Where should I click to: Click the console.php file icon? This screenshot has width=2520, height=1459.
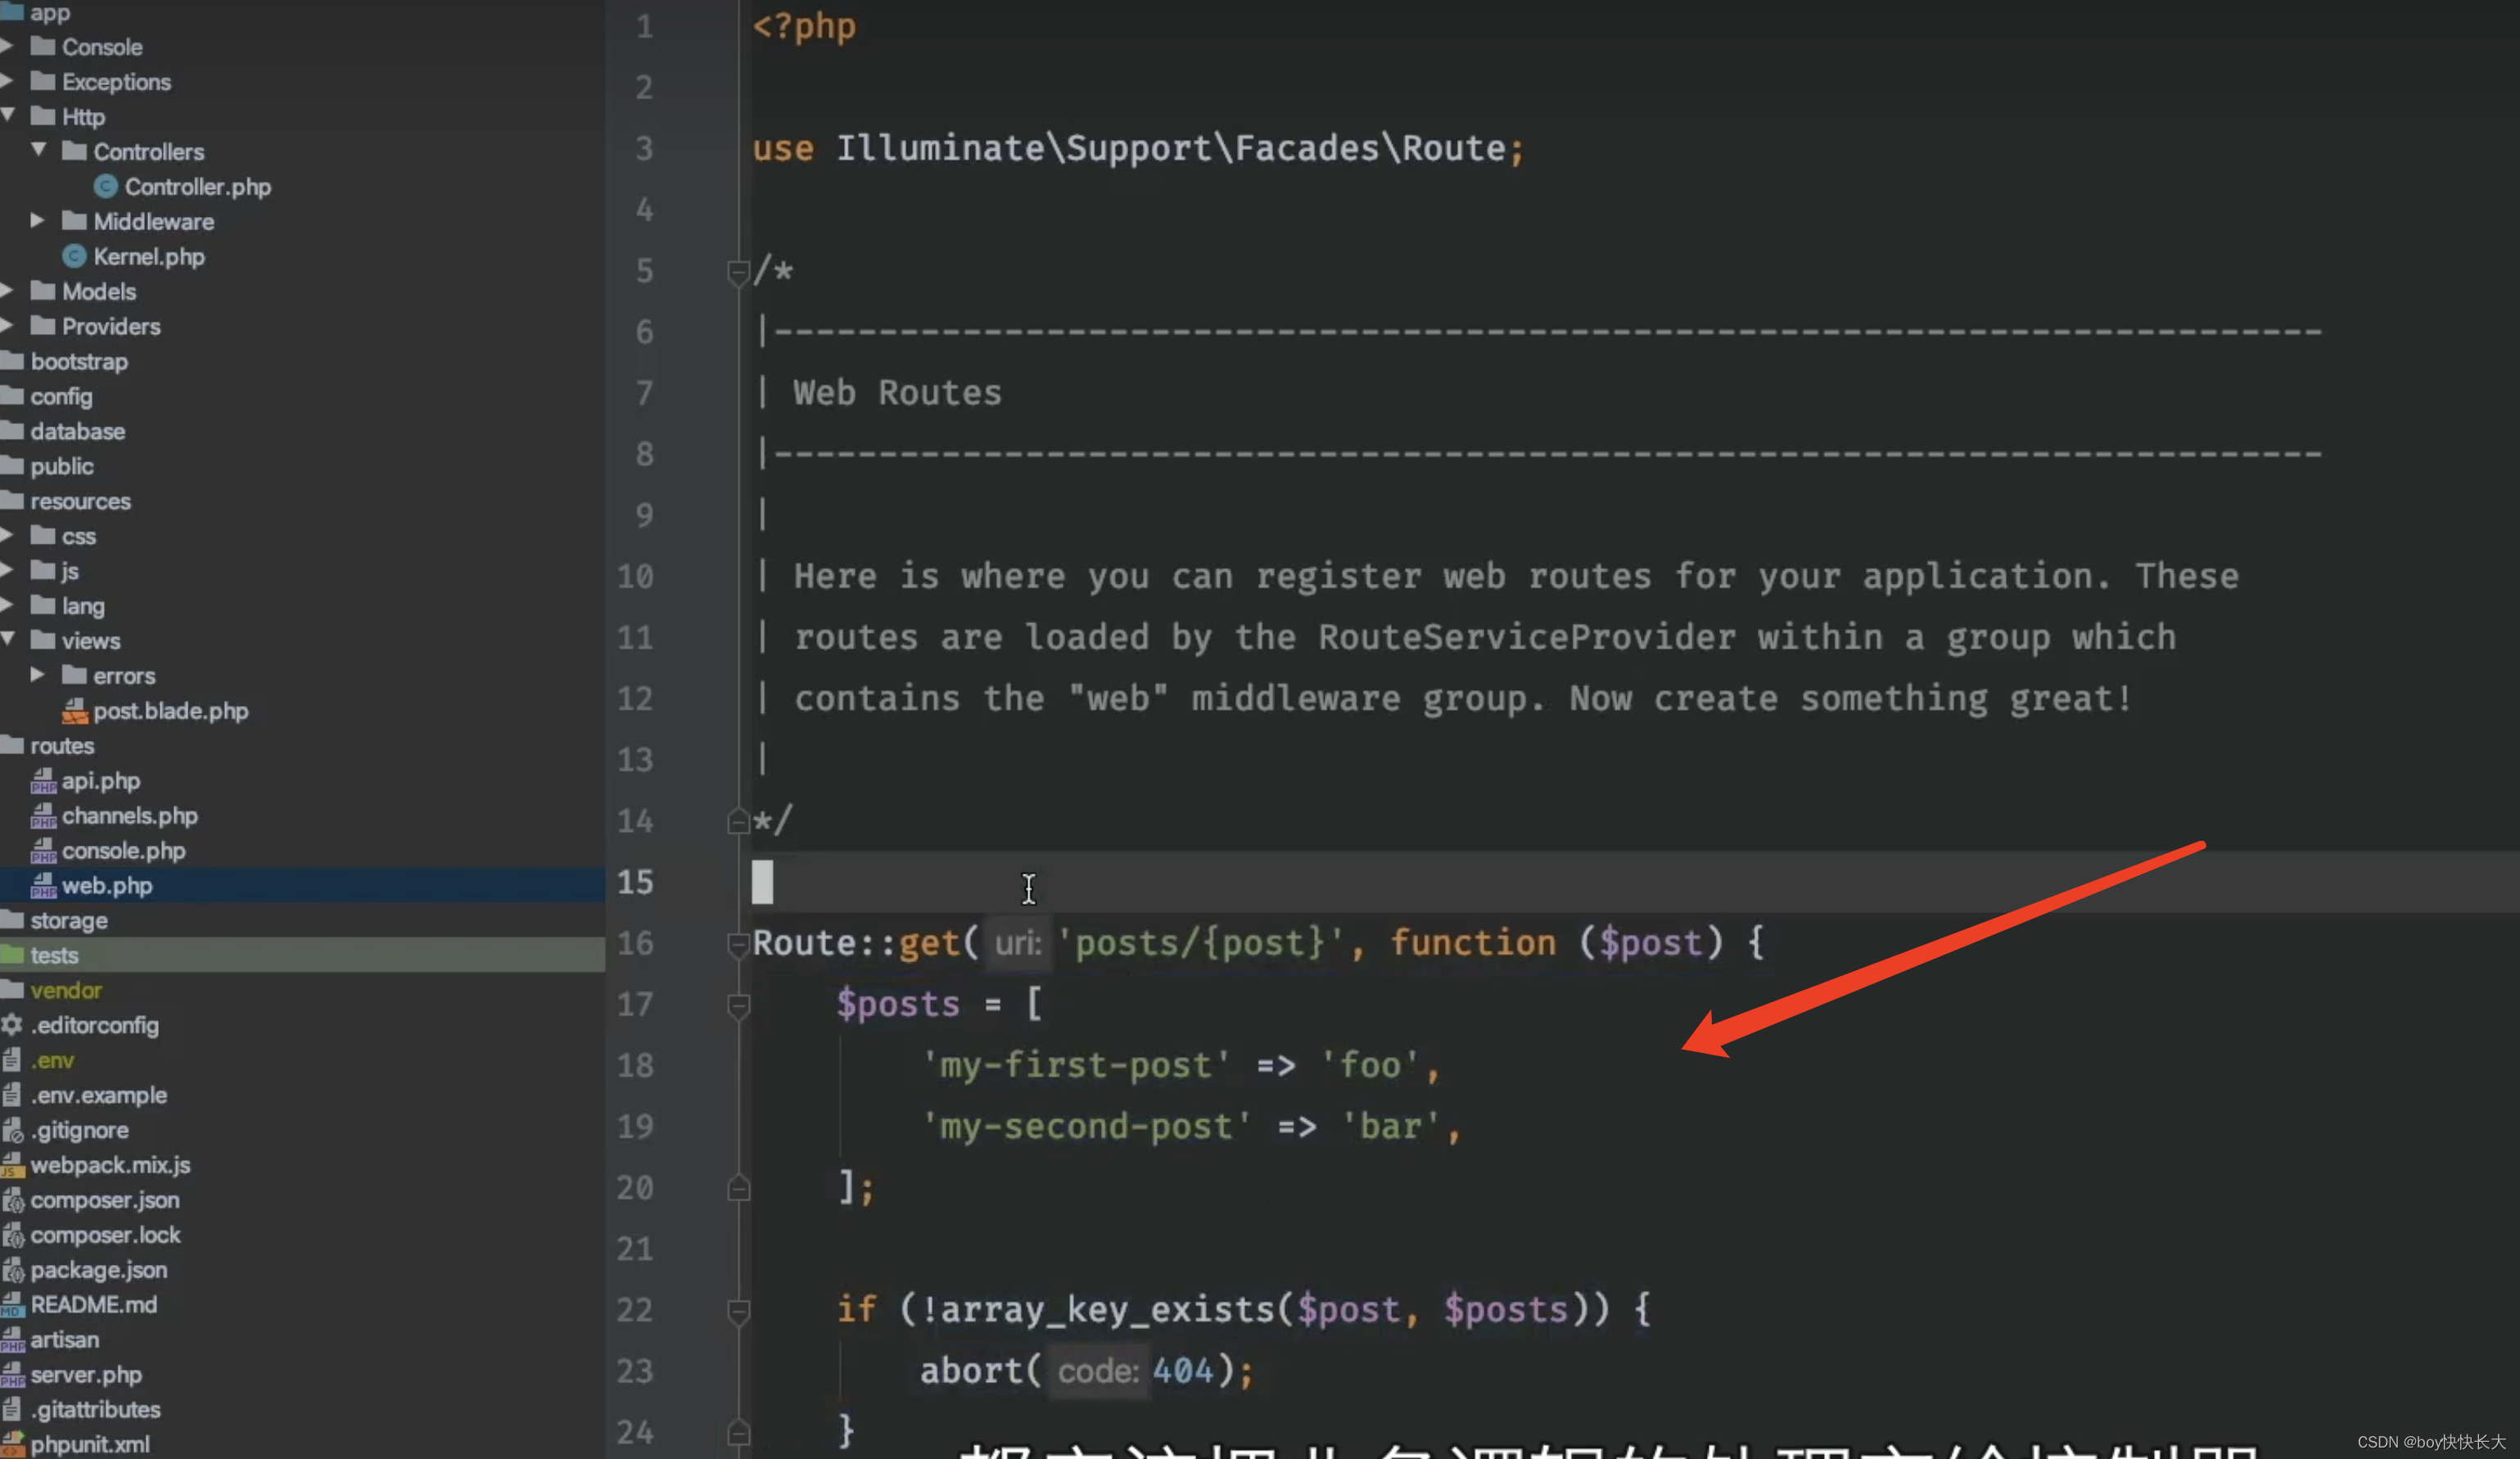click(43, 851)
